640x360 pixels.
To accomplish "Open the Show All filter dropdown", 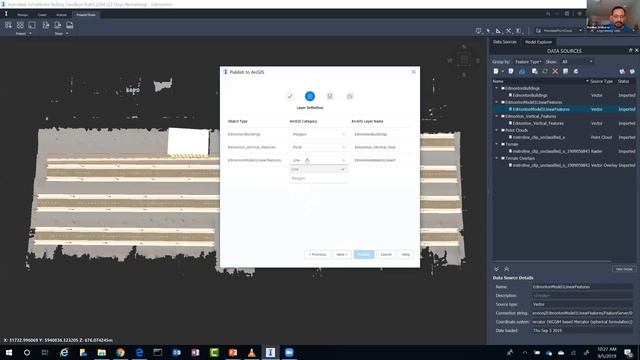I will 577,62.
